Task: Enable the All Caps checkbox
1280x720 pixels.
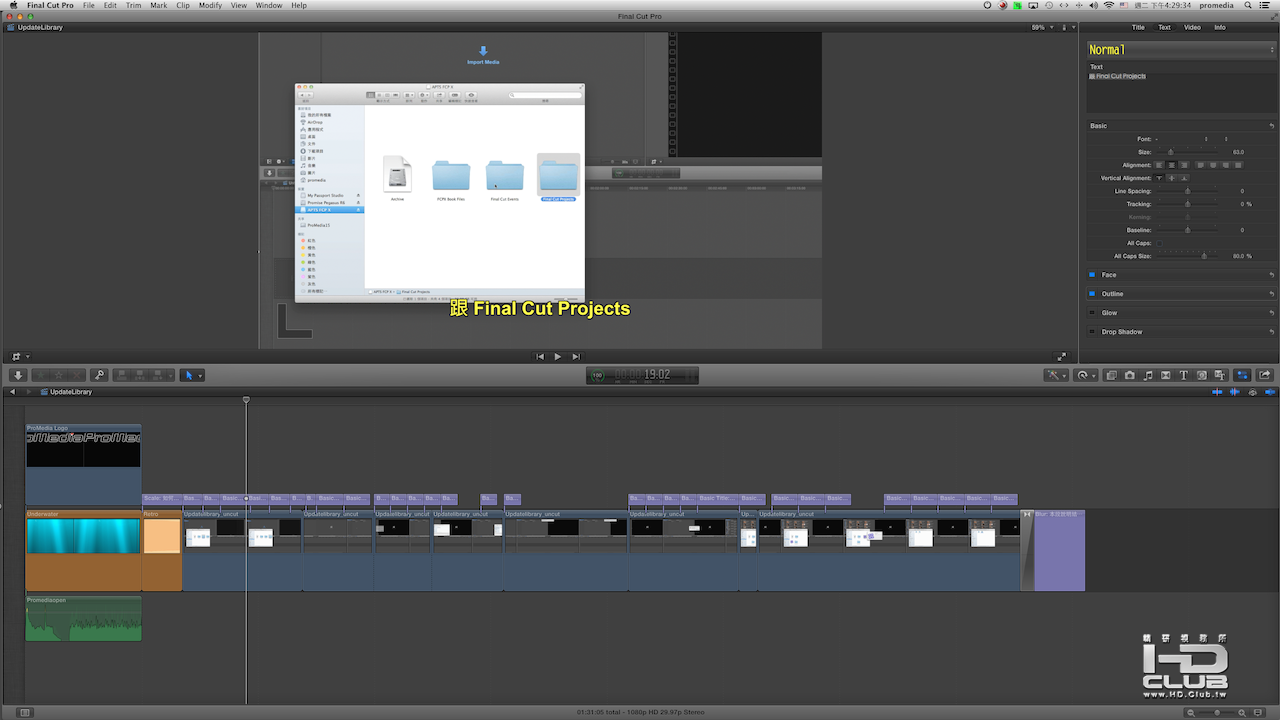Action: click(1158, 243)
